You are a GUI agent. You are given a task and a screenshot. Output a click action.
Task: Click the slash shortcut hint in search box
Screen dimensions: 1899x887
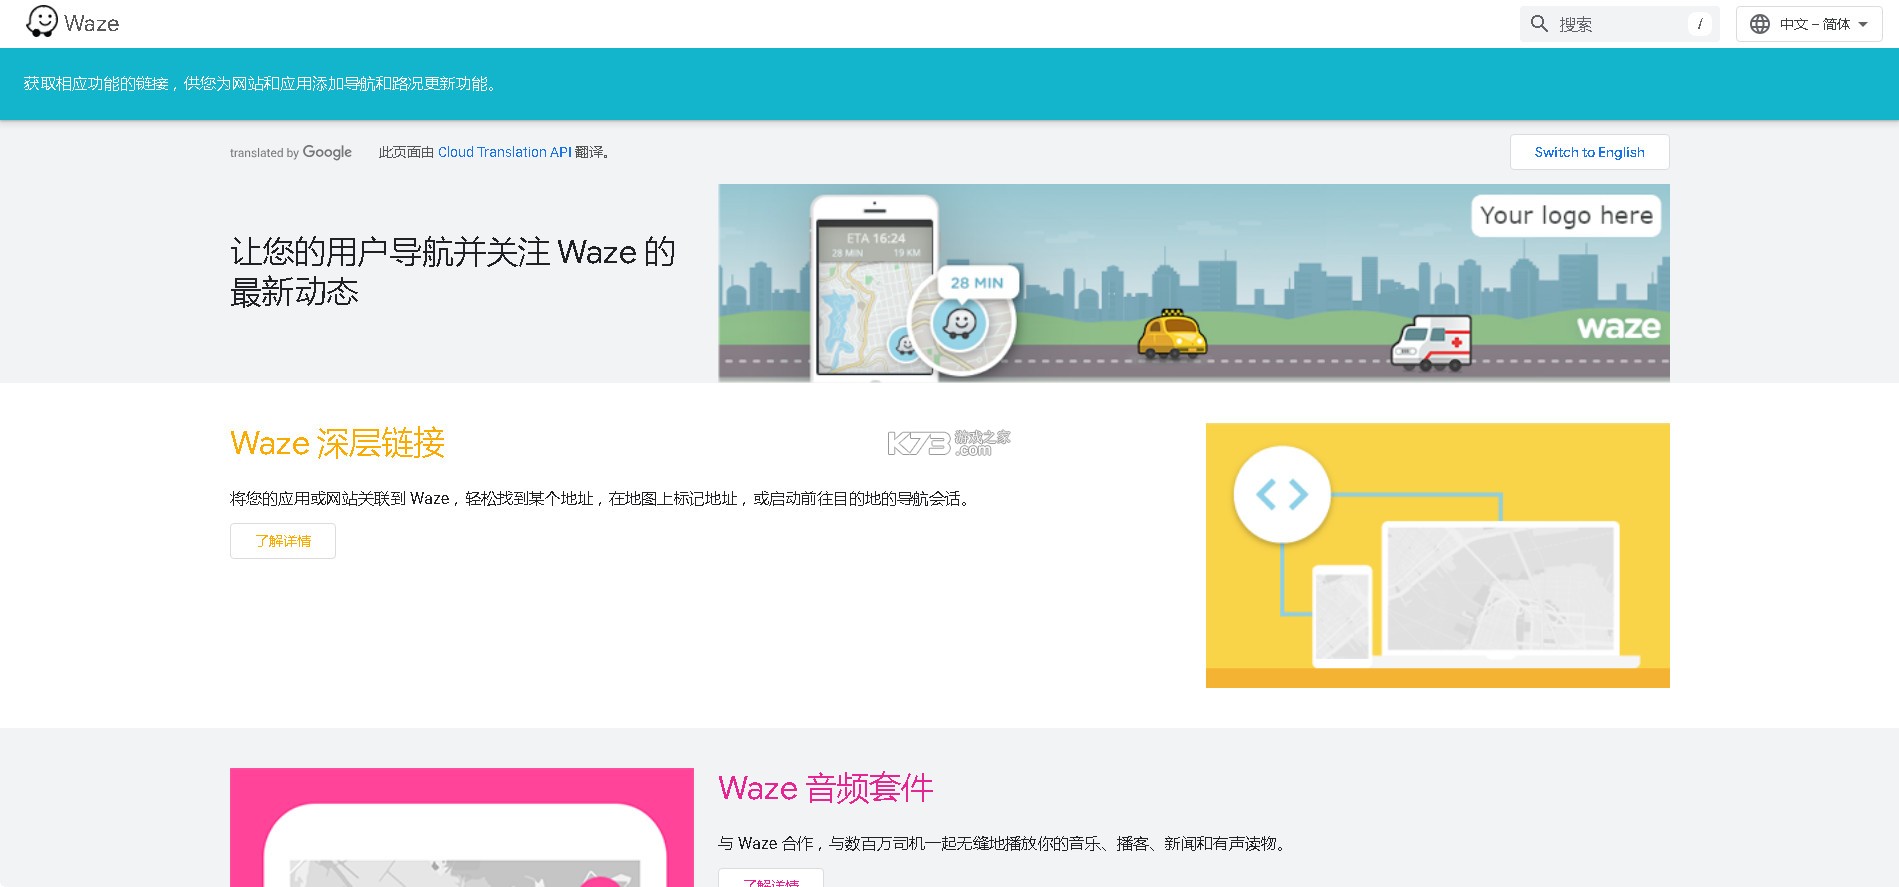[1700, 24]
